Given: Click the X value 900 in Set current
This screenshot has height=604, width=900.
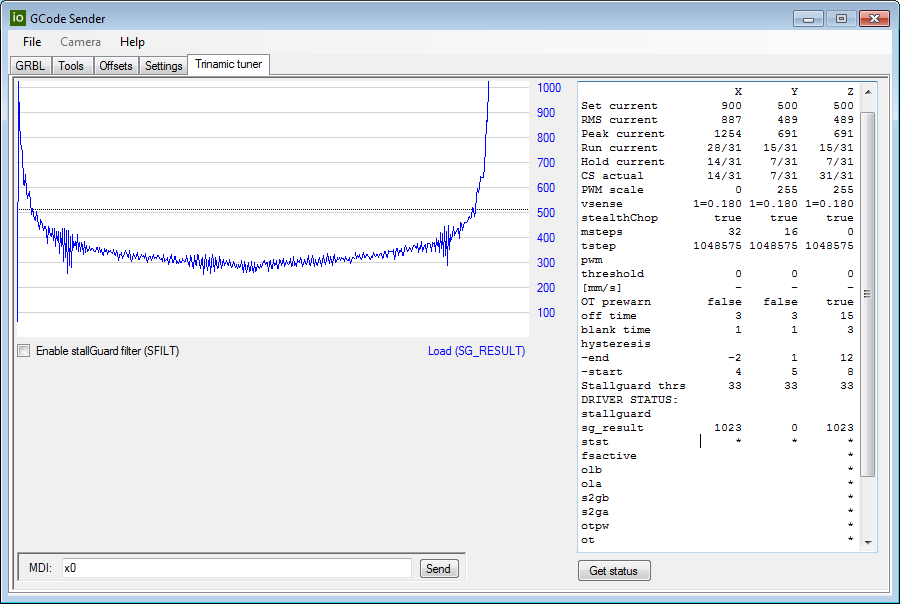Looking at the screenshot, I should click(x=731, y=106).
